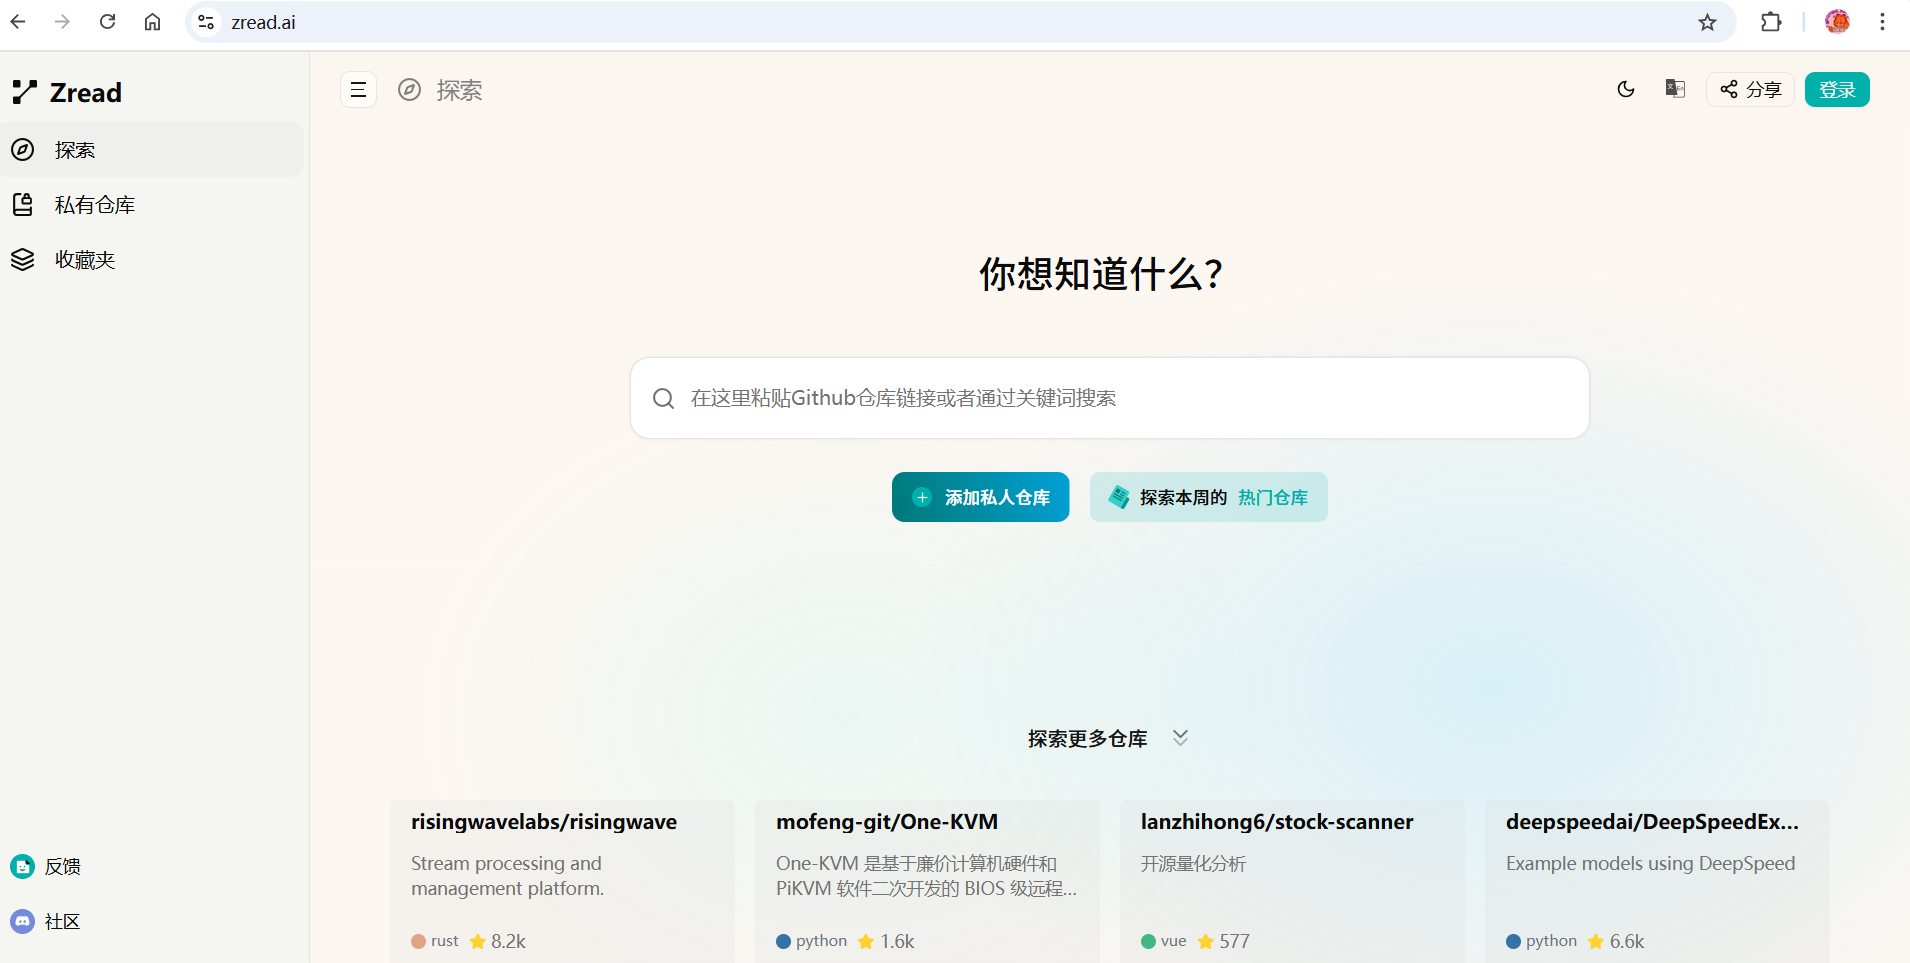Image resolution: width=1910 pixels, height=963 pixels.
Task: Click the 登录 login button
Action: point(1837,89)
